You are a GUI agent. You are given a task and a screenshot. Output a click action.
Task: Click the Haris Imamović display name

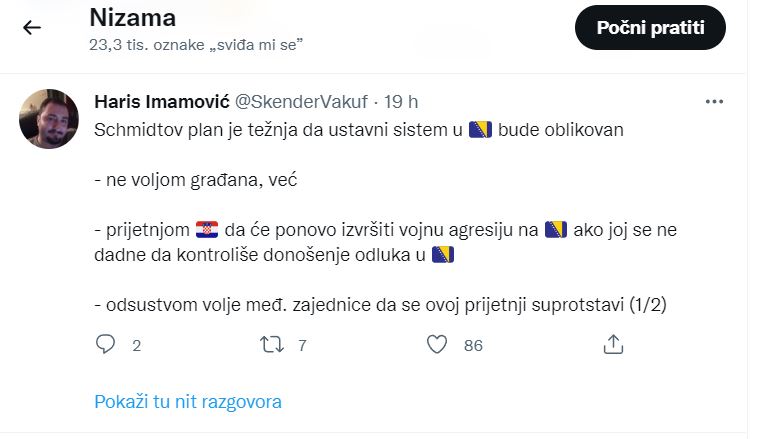pyautogui.click(x=161, y=102)
